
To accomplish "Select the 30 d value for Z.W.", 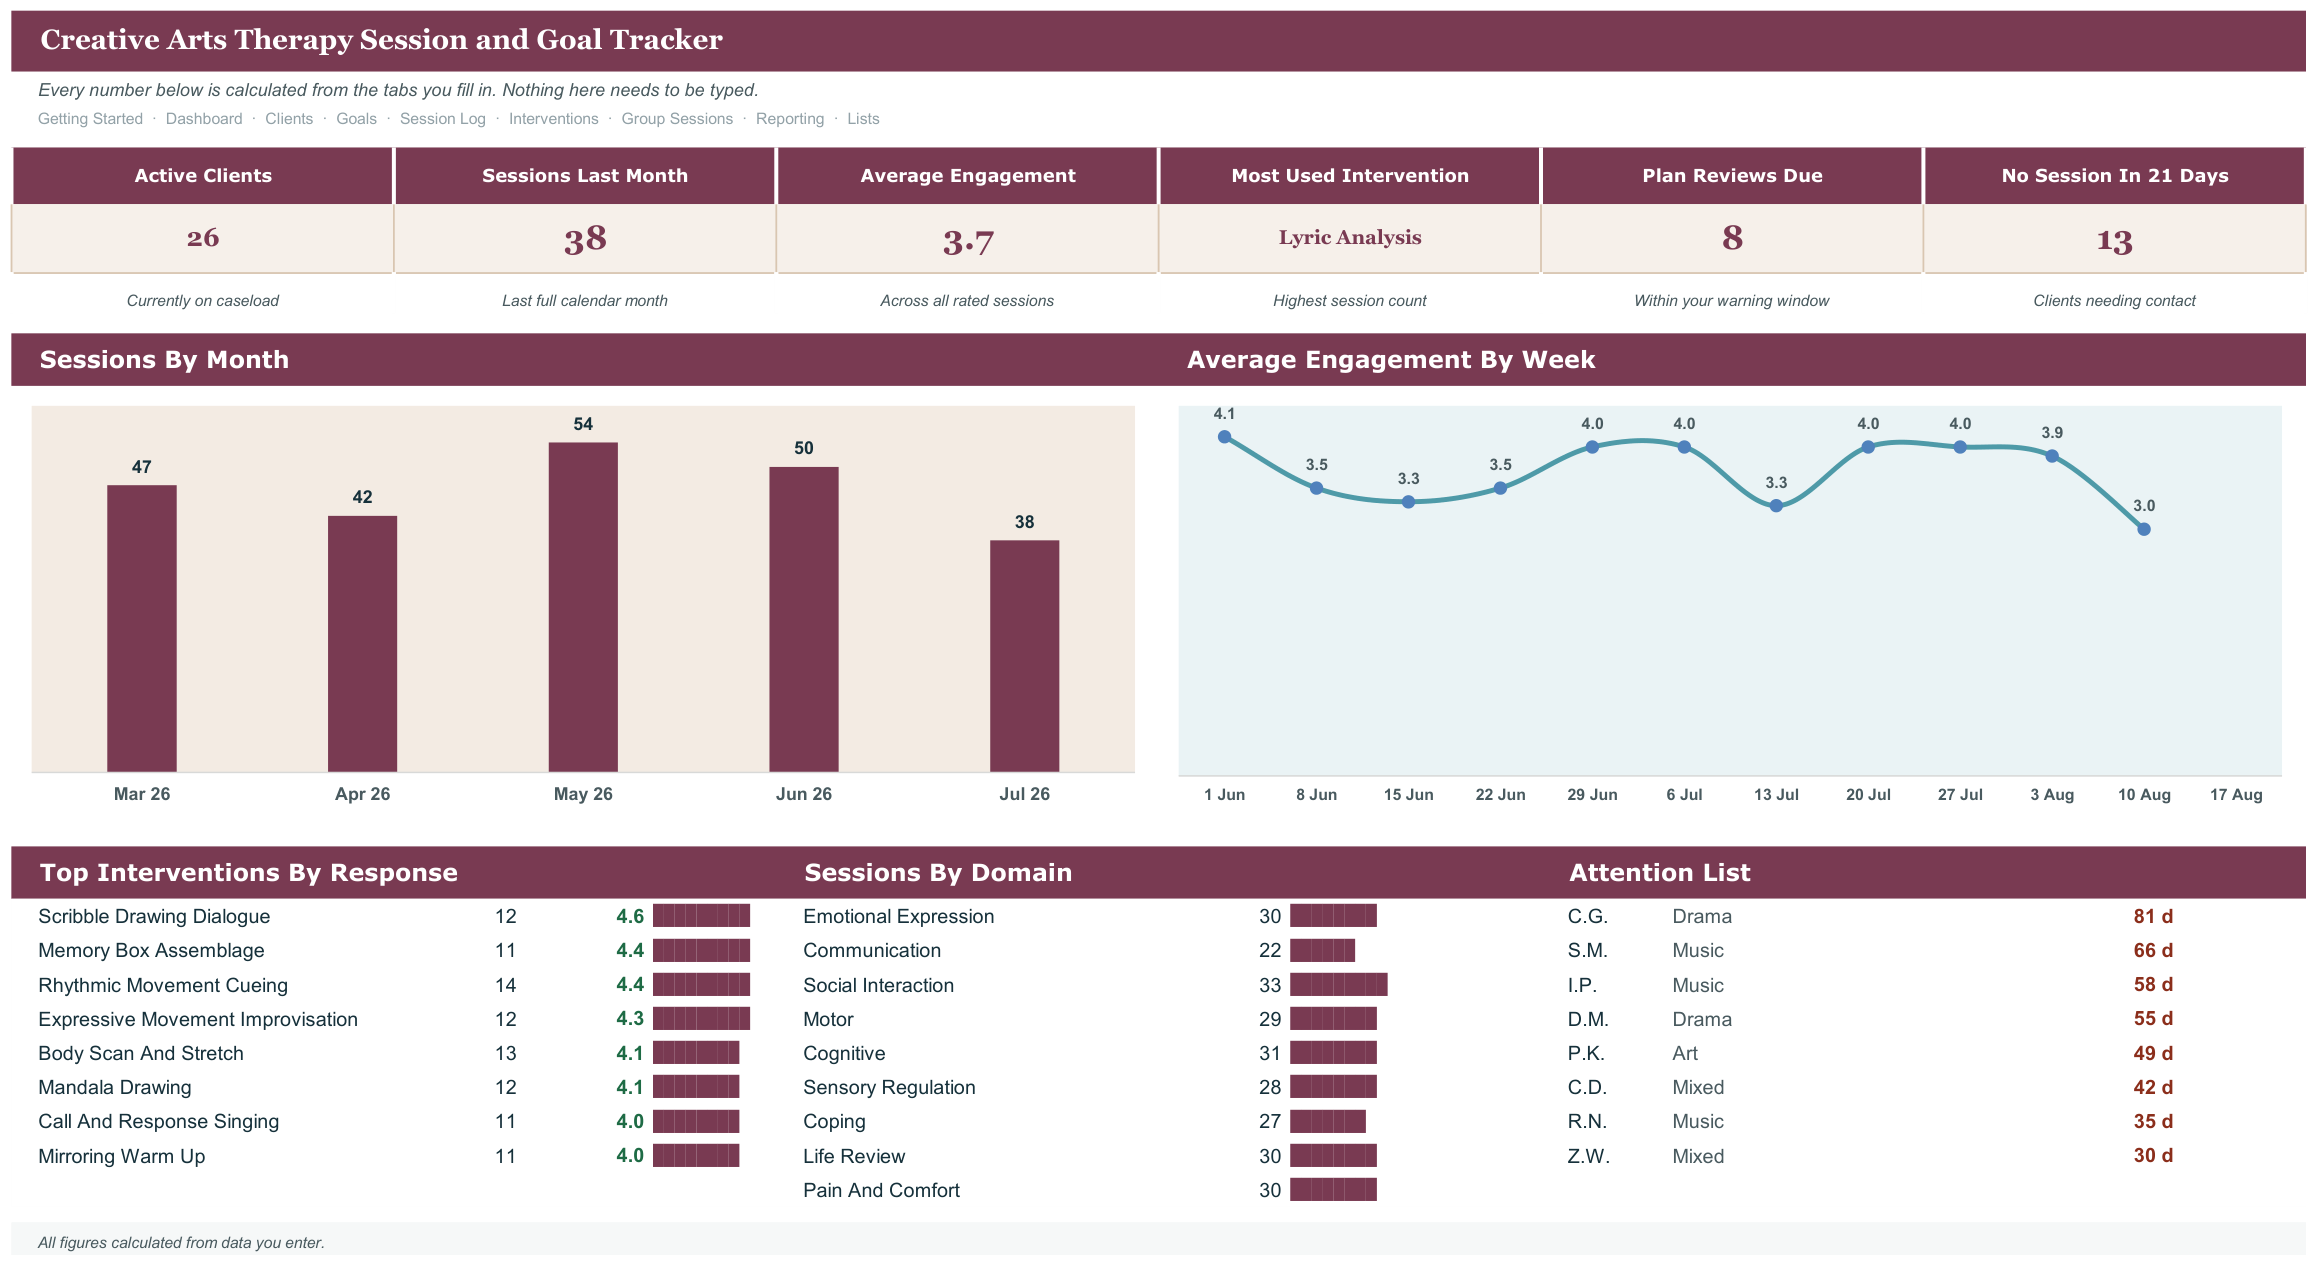I will (x=2153, y=1155).
